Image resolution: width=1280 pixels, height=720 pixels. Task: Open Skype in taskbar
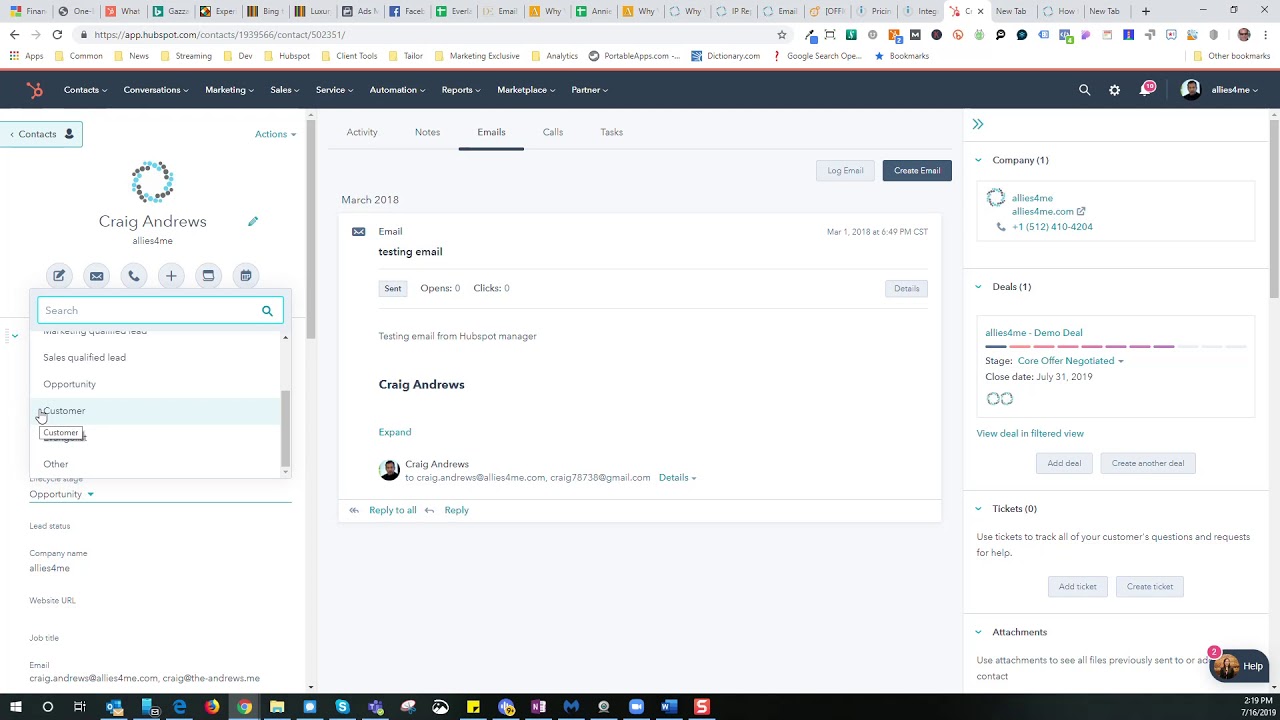[x=342, y=707]
